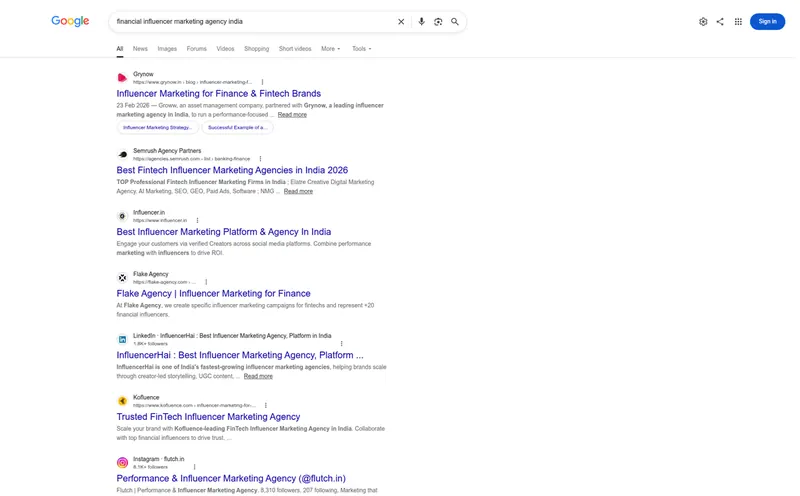The image size is (800, 496).
Task: Select the All tab
Action: coord(120,49)
